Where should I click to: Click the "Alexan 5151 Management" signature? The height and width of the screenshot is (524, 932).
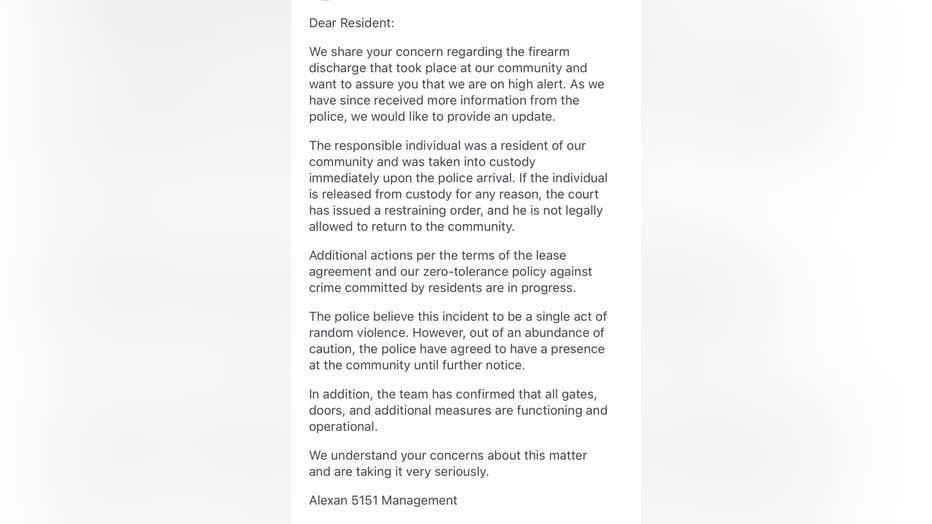[x=383, y=500]
